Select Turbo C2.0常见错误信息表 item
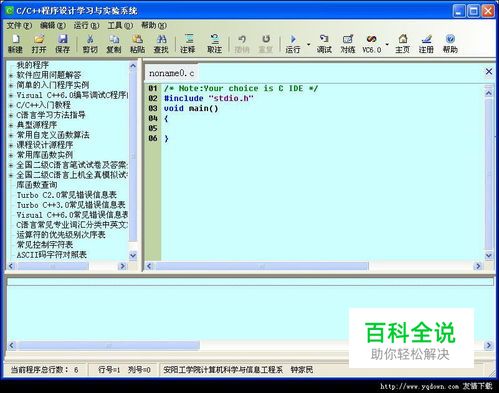 click(67, 195)
